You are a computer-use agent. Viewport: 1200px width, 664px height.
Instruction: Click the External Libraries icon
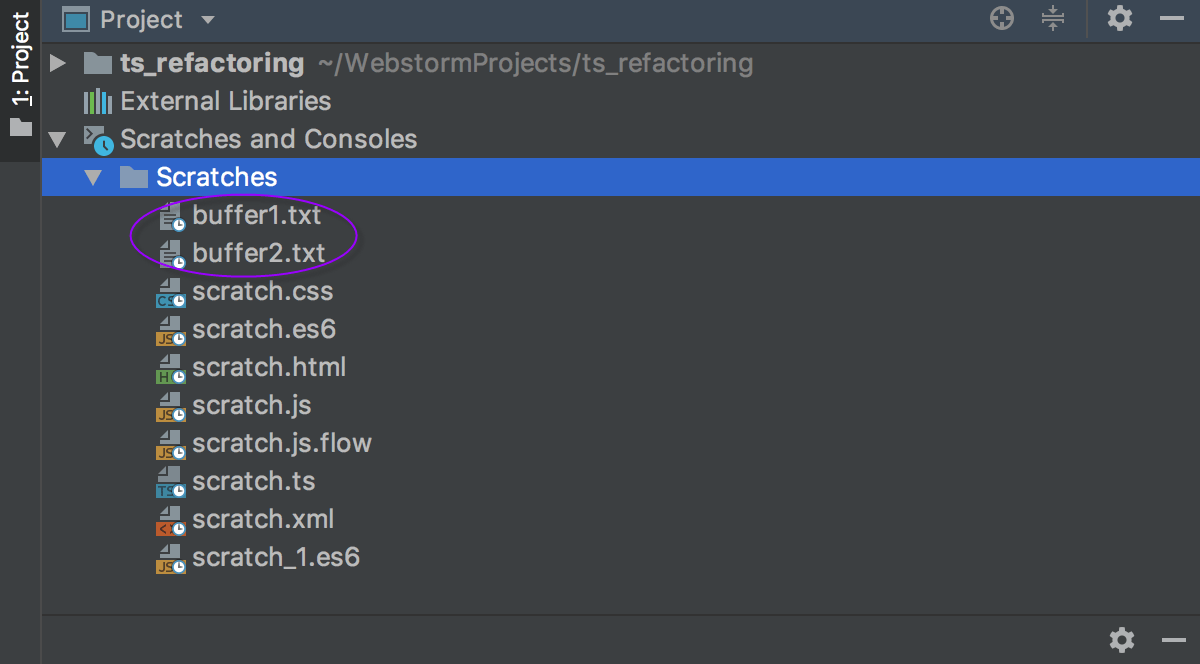97,100
